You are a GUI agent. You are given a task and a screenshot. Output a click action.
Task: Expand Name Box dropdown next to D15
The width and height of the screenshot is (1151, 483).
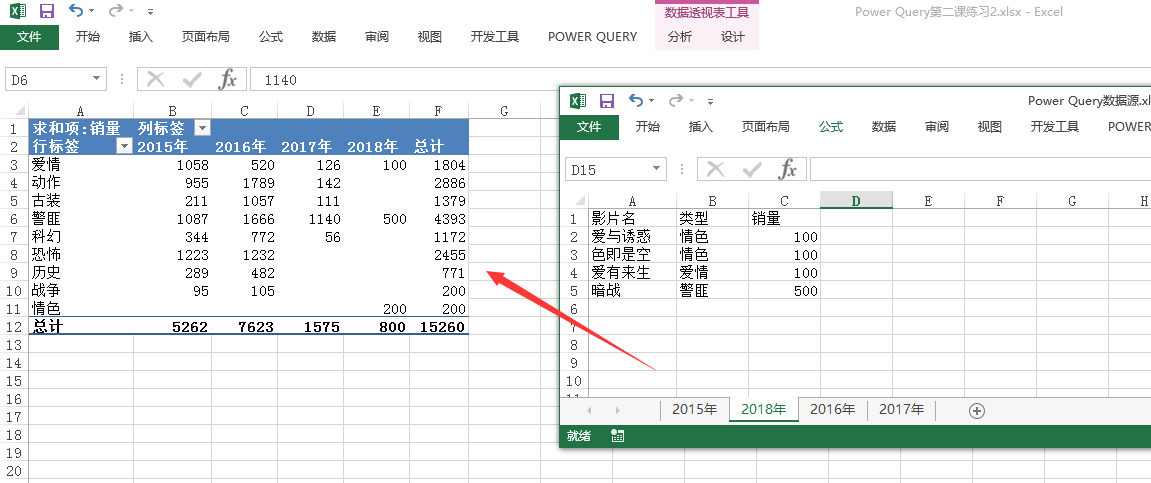click(657, 170)
